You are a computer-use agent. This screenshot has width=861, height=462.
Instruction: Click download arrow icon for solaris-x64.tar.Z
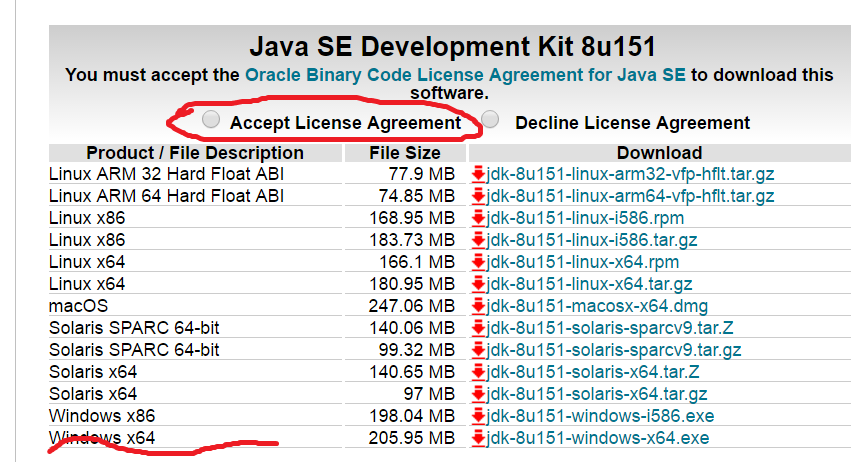click(478, 372)
